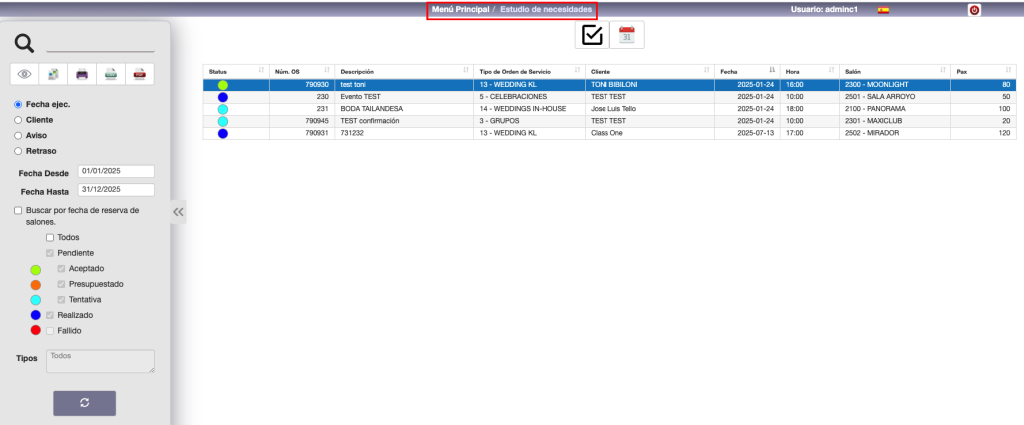Click the eye view icon
The height and width of the screenshot is (425, 1024).
[x=24, y=73]
